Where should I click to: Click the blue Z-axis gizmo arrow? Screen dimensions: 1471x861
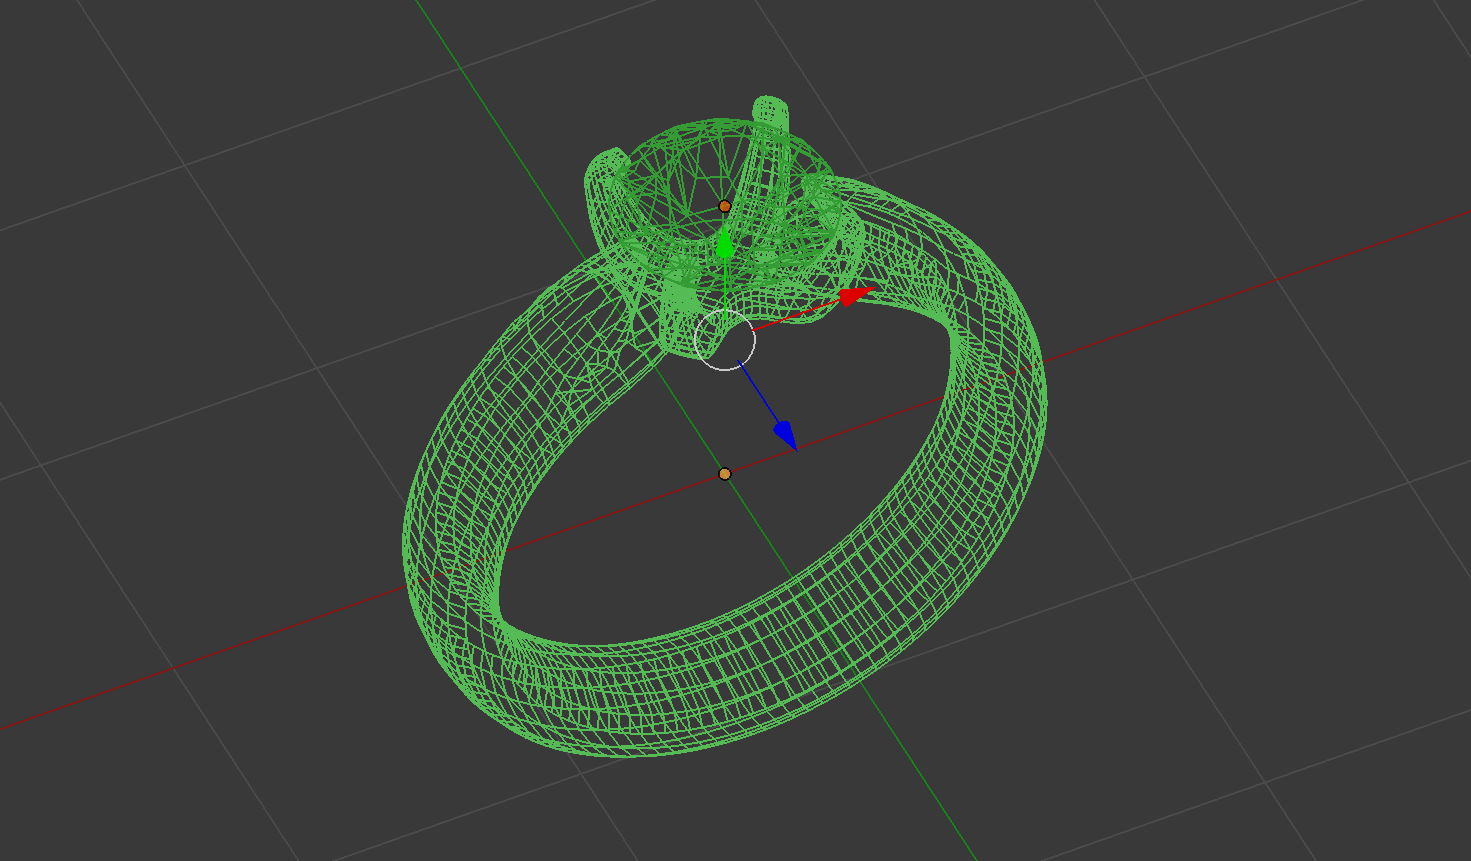coord(786,435)
